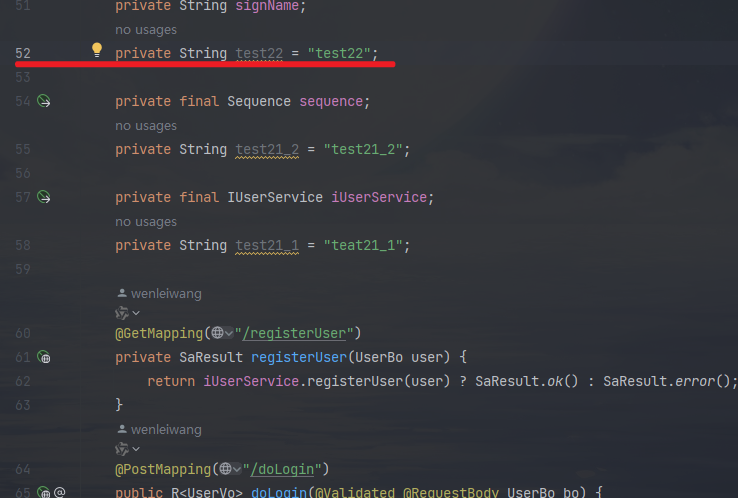
Task: Click "no usages" hint above test22 field
Action: [146, 30]
